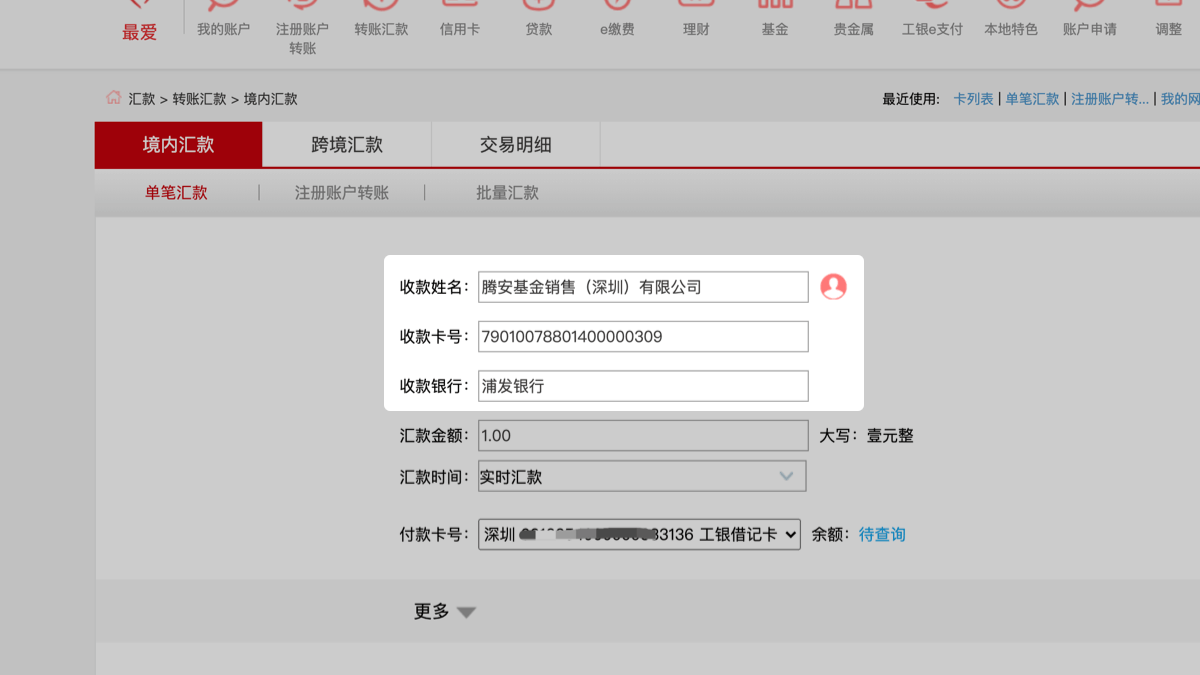Switch to 跨境汇款 tab
The width and height of the screenshot is (1200, 675).
[347, 145]
